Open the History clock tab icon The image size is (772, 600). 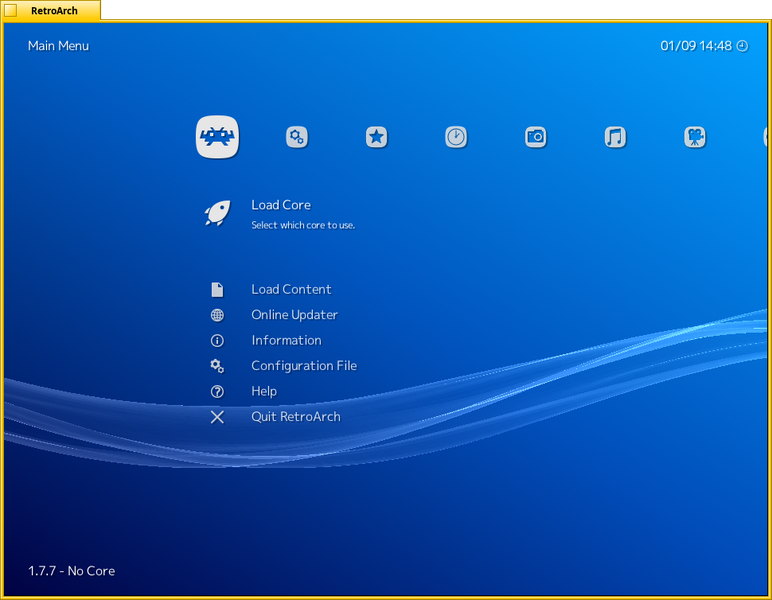[456, 137]
